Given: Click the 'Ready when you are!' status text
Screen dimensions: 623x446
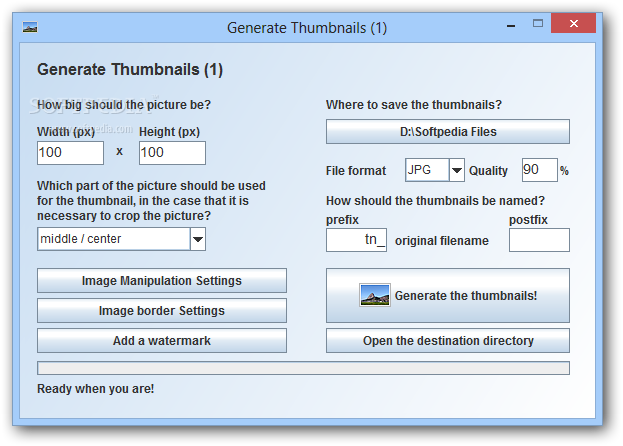Looking at the screenshot, I should [x=95, y=389].
